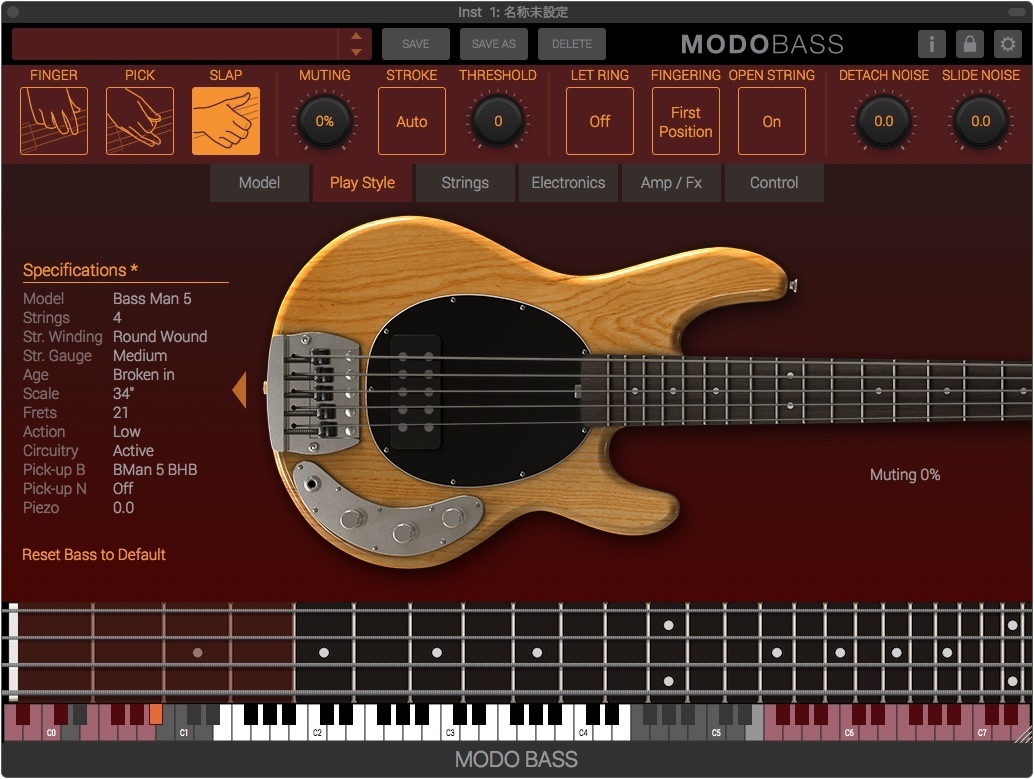This screenshot has width=1034, height=779.
Task: Click the BMan 5 BHB pick-up value
Action: pos(155,470)
